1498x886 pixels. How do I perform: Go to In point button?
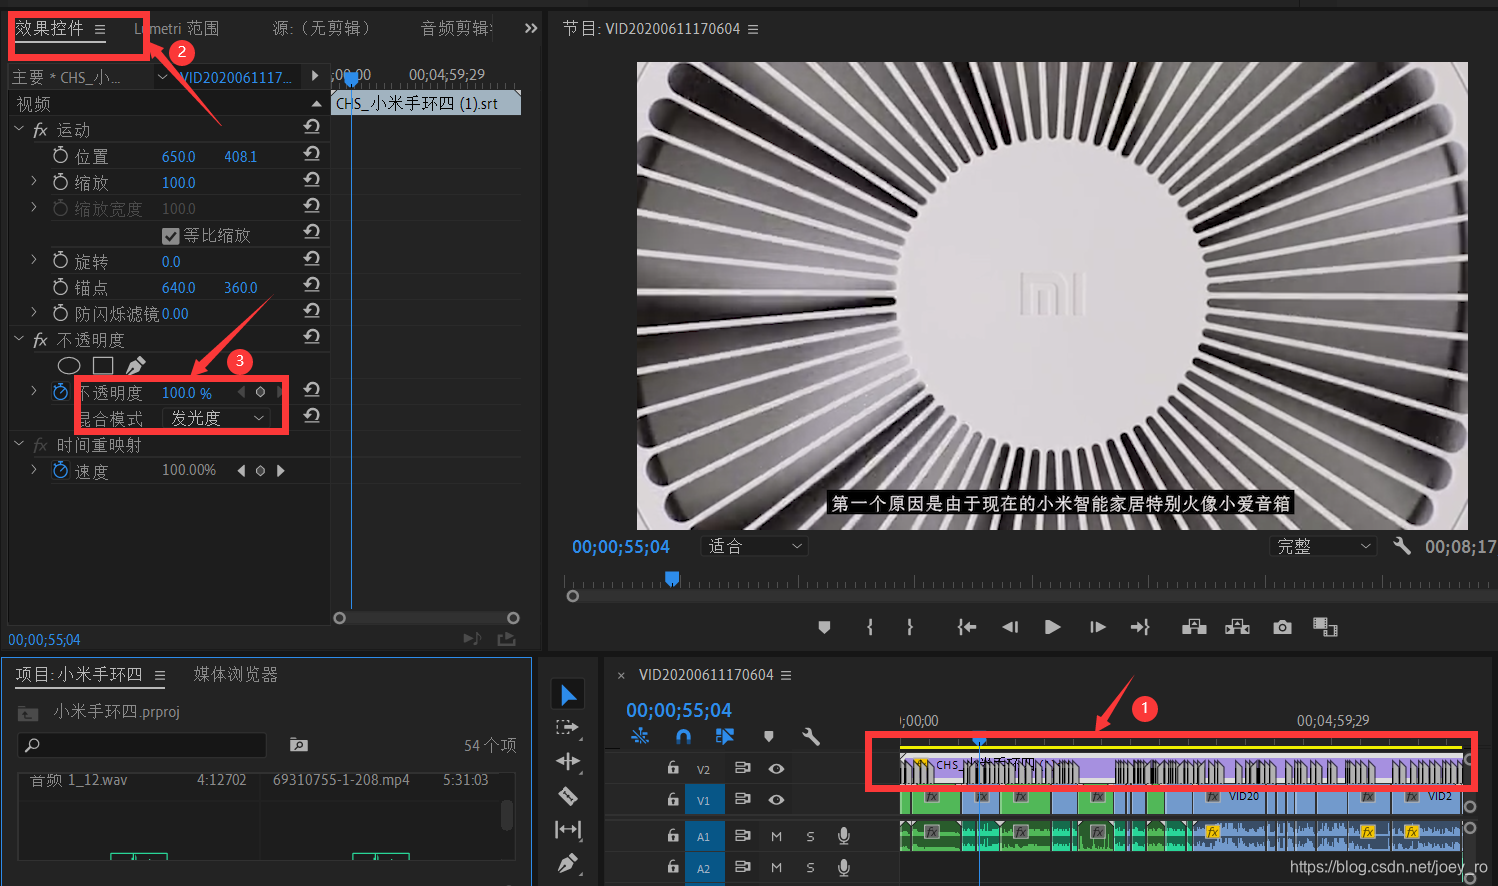point(966,627)
